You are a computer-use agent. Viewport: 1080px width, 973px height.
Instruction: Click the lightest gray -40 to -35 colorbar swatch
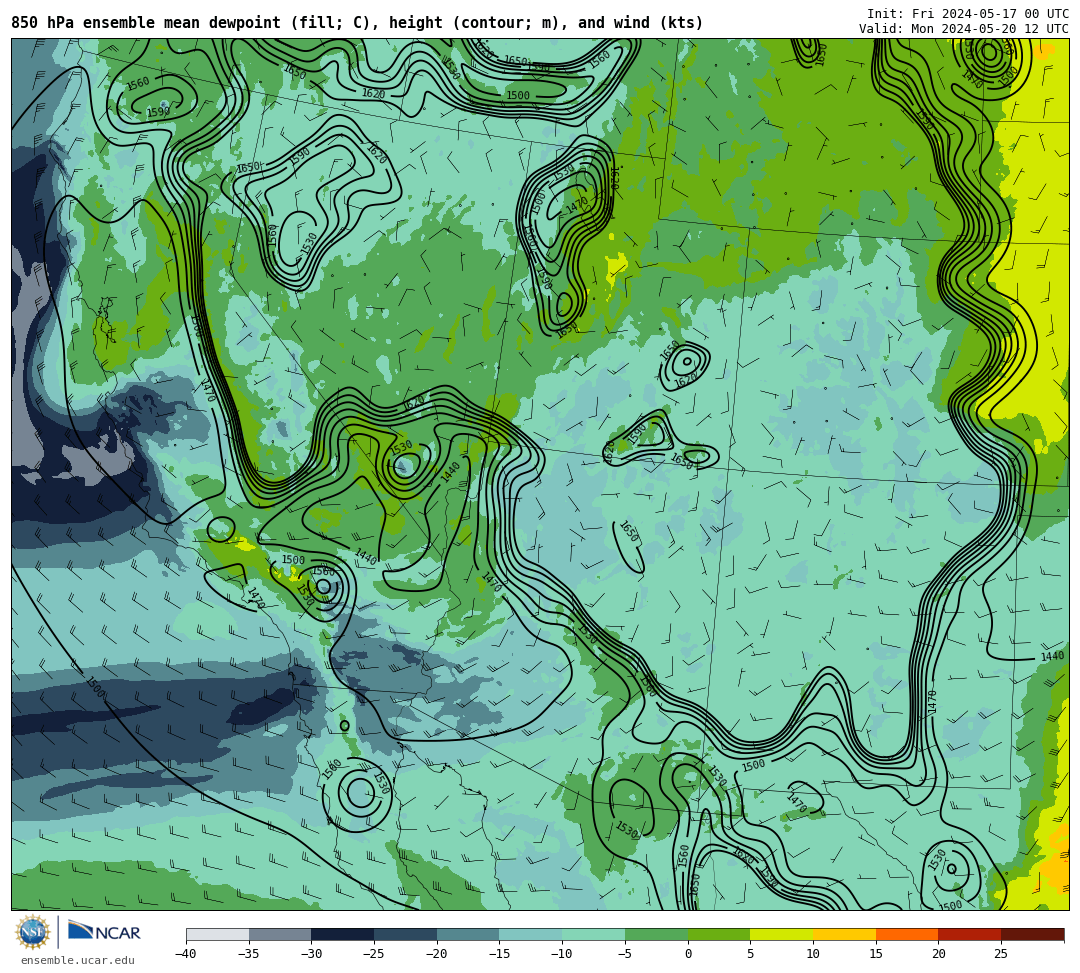click(x=218, y=934)
